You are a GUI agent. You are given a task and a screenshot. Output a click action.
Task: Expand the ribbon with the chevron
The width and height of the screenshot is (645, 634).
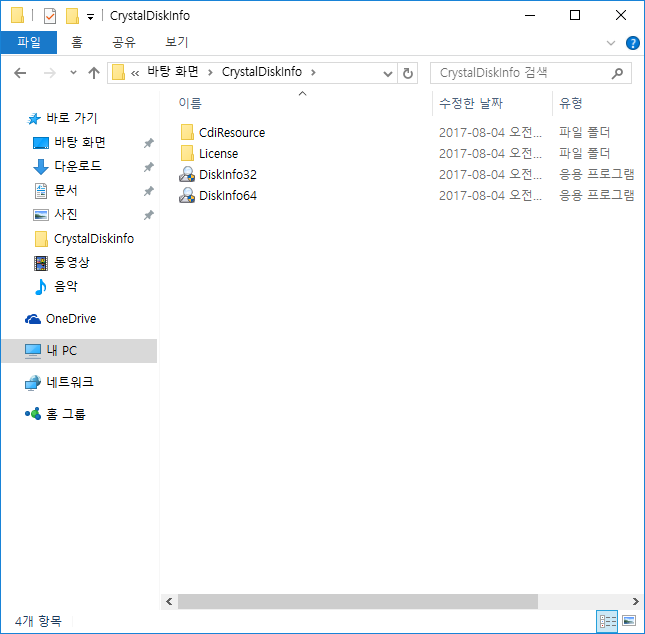coord(611,43)
